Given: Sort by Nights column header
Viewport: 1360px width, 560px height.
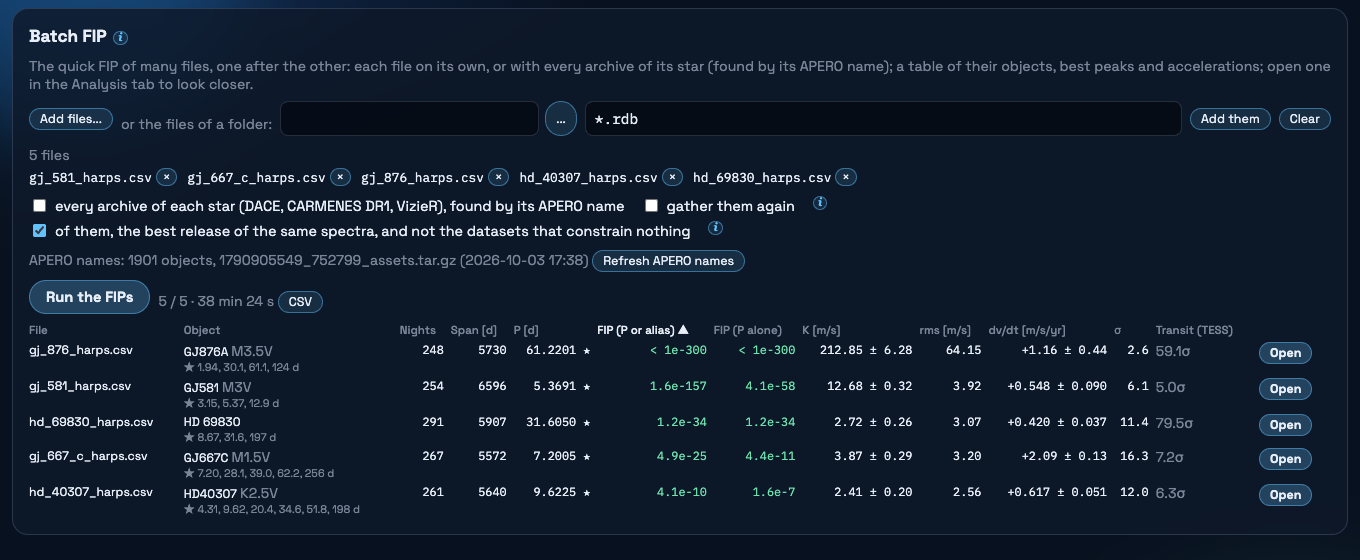Looking at the screenshot, I should (418, 330).
